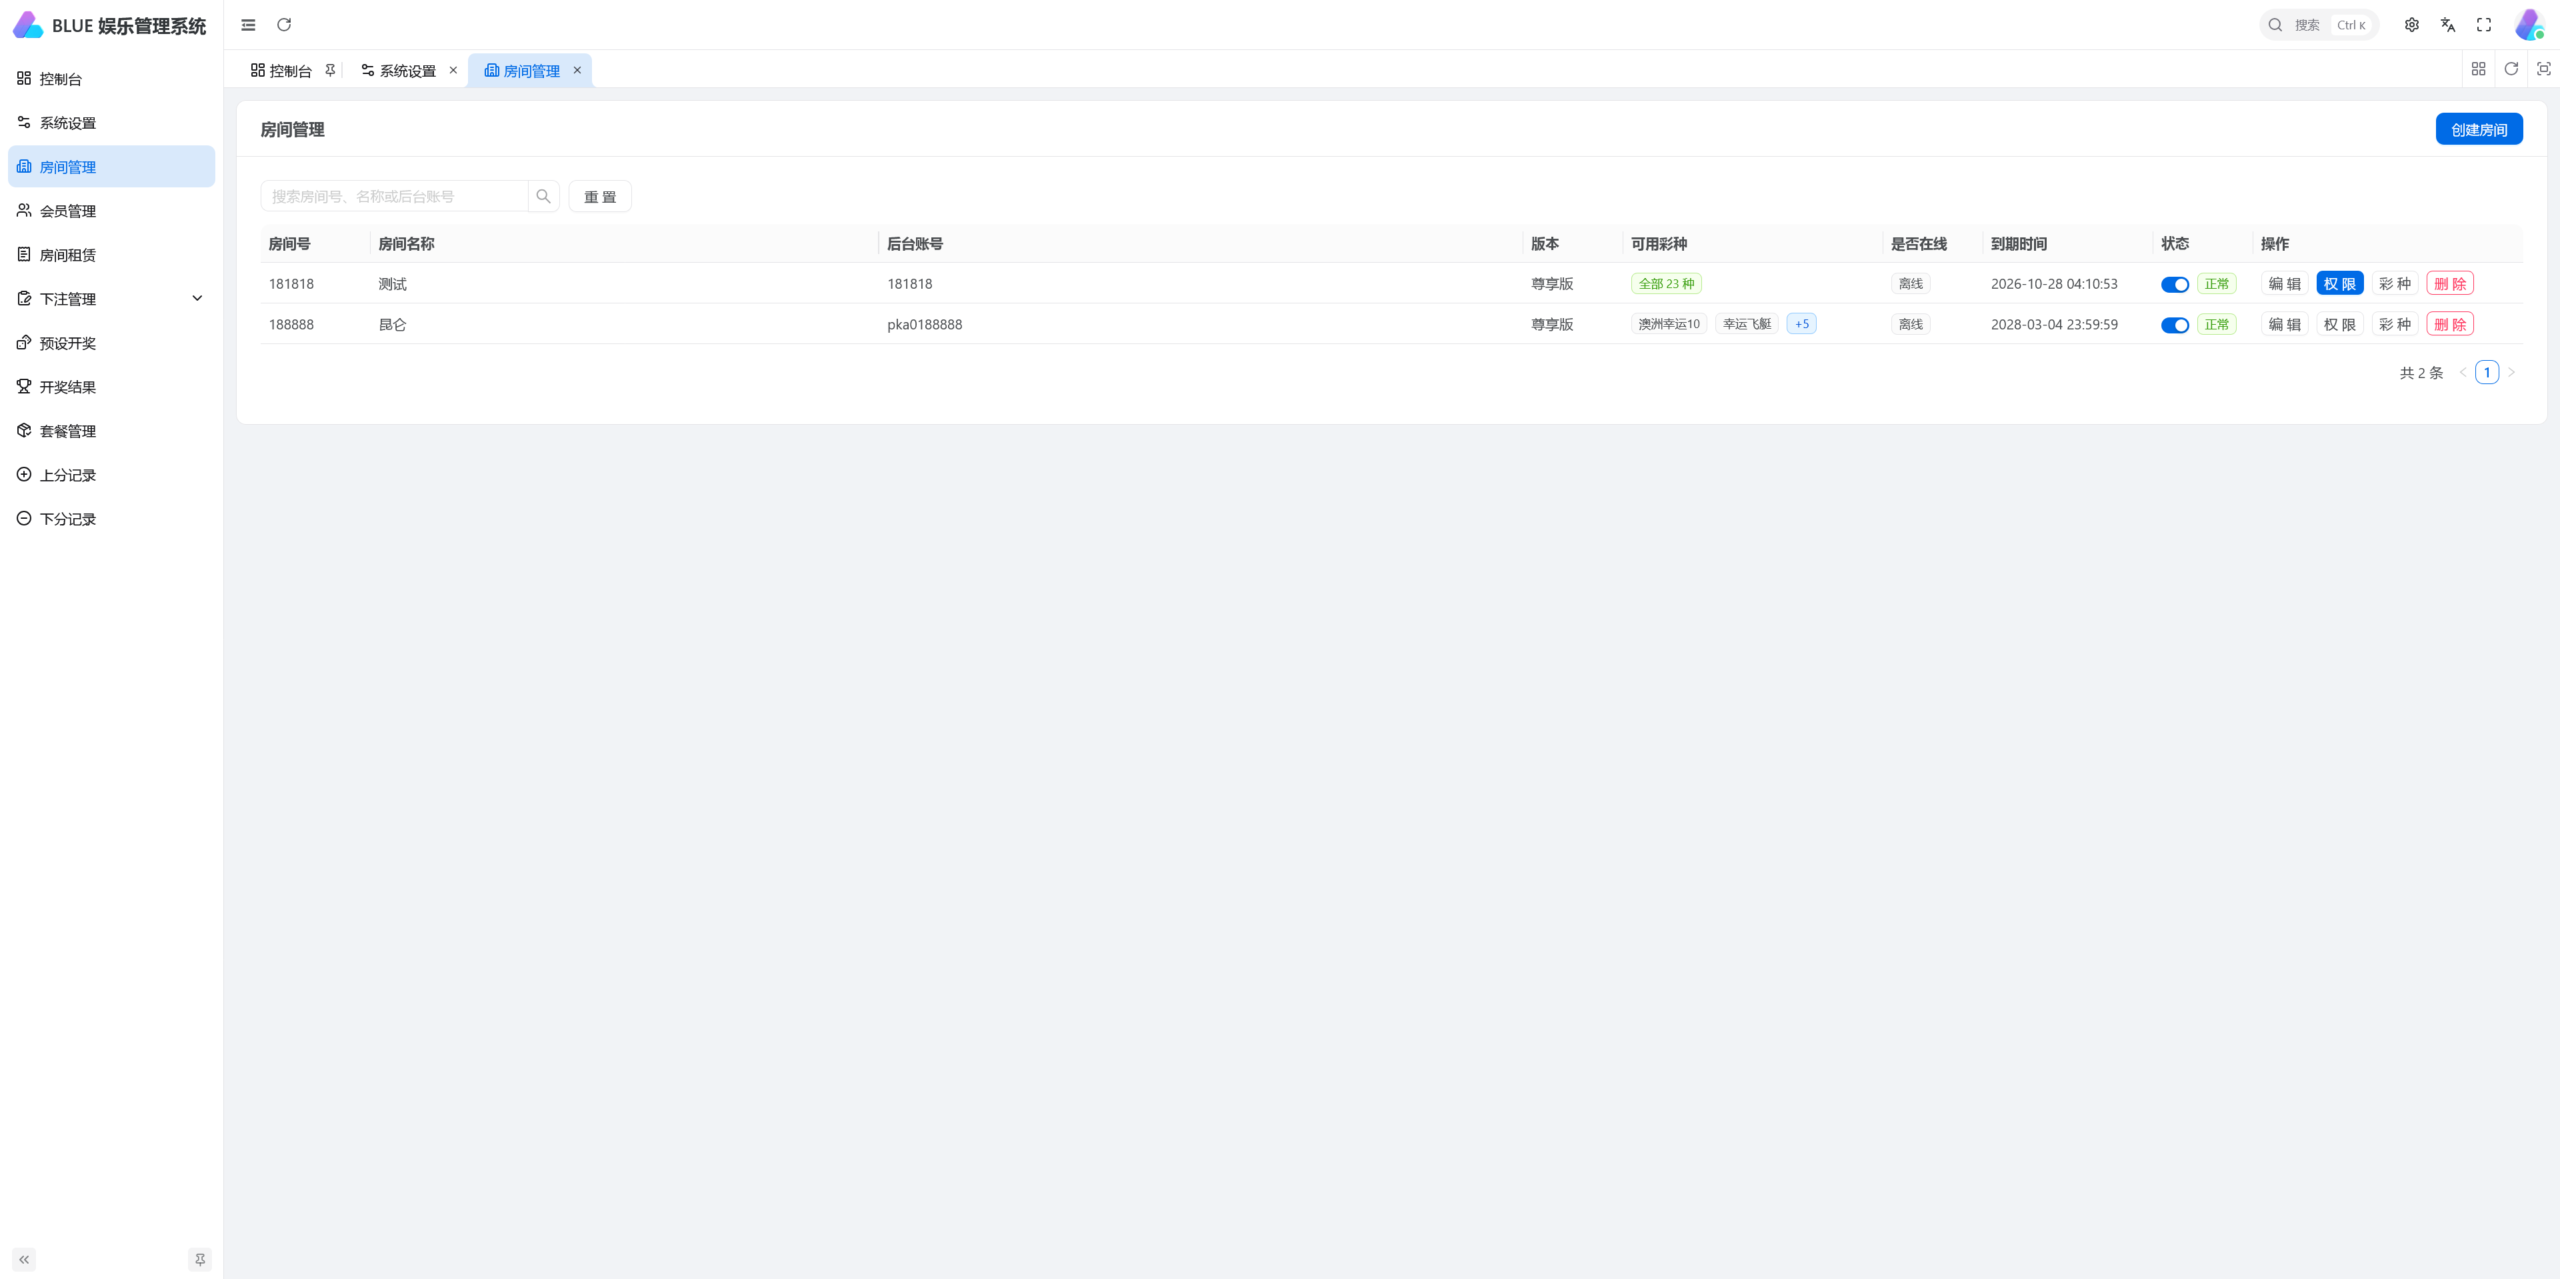This screenshot has height=1279, width=2560.
Task: Enter fullscreen mode via top-right icon
Action: pos(2484,25)
